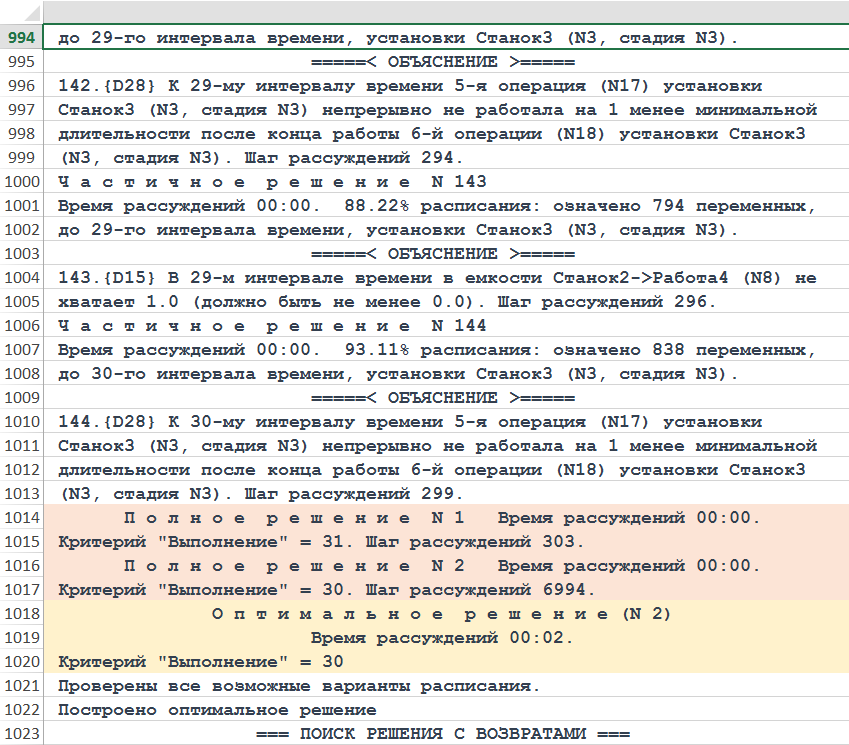This screenshot has width=849, height=745.
Task: Click row header 1018
Action: pos(22,614)
